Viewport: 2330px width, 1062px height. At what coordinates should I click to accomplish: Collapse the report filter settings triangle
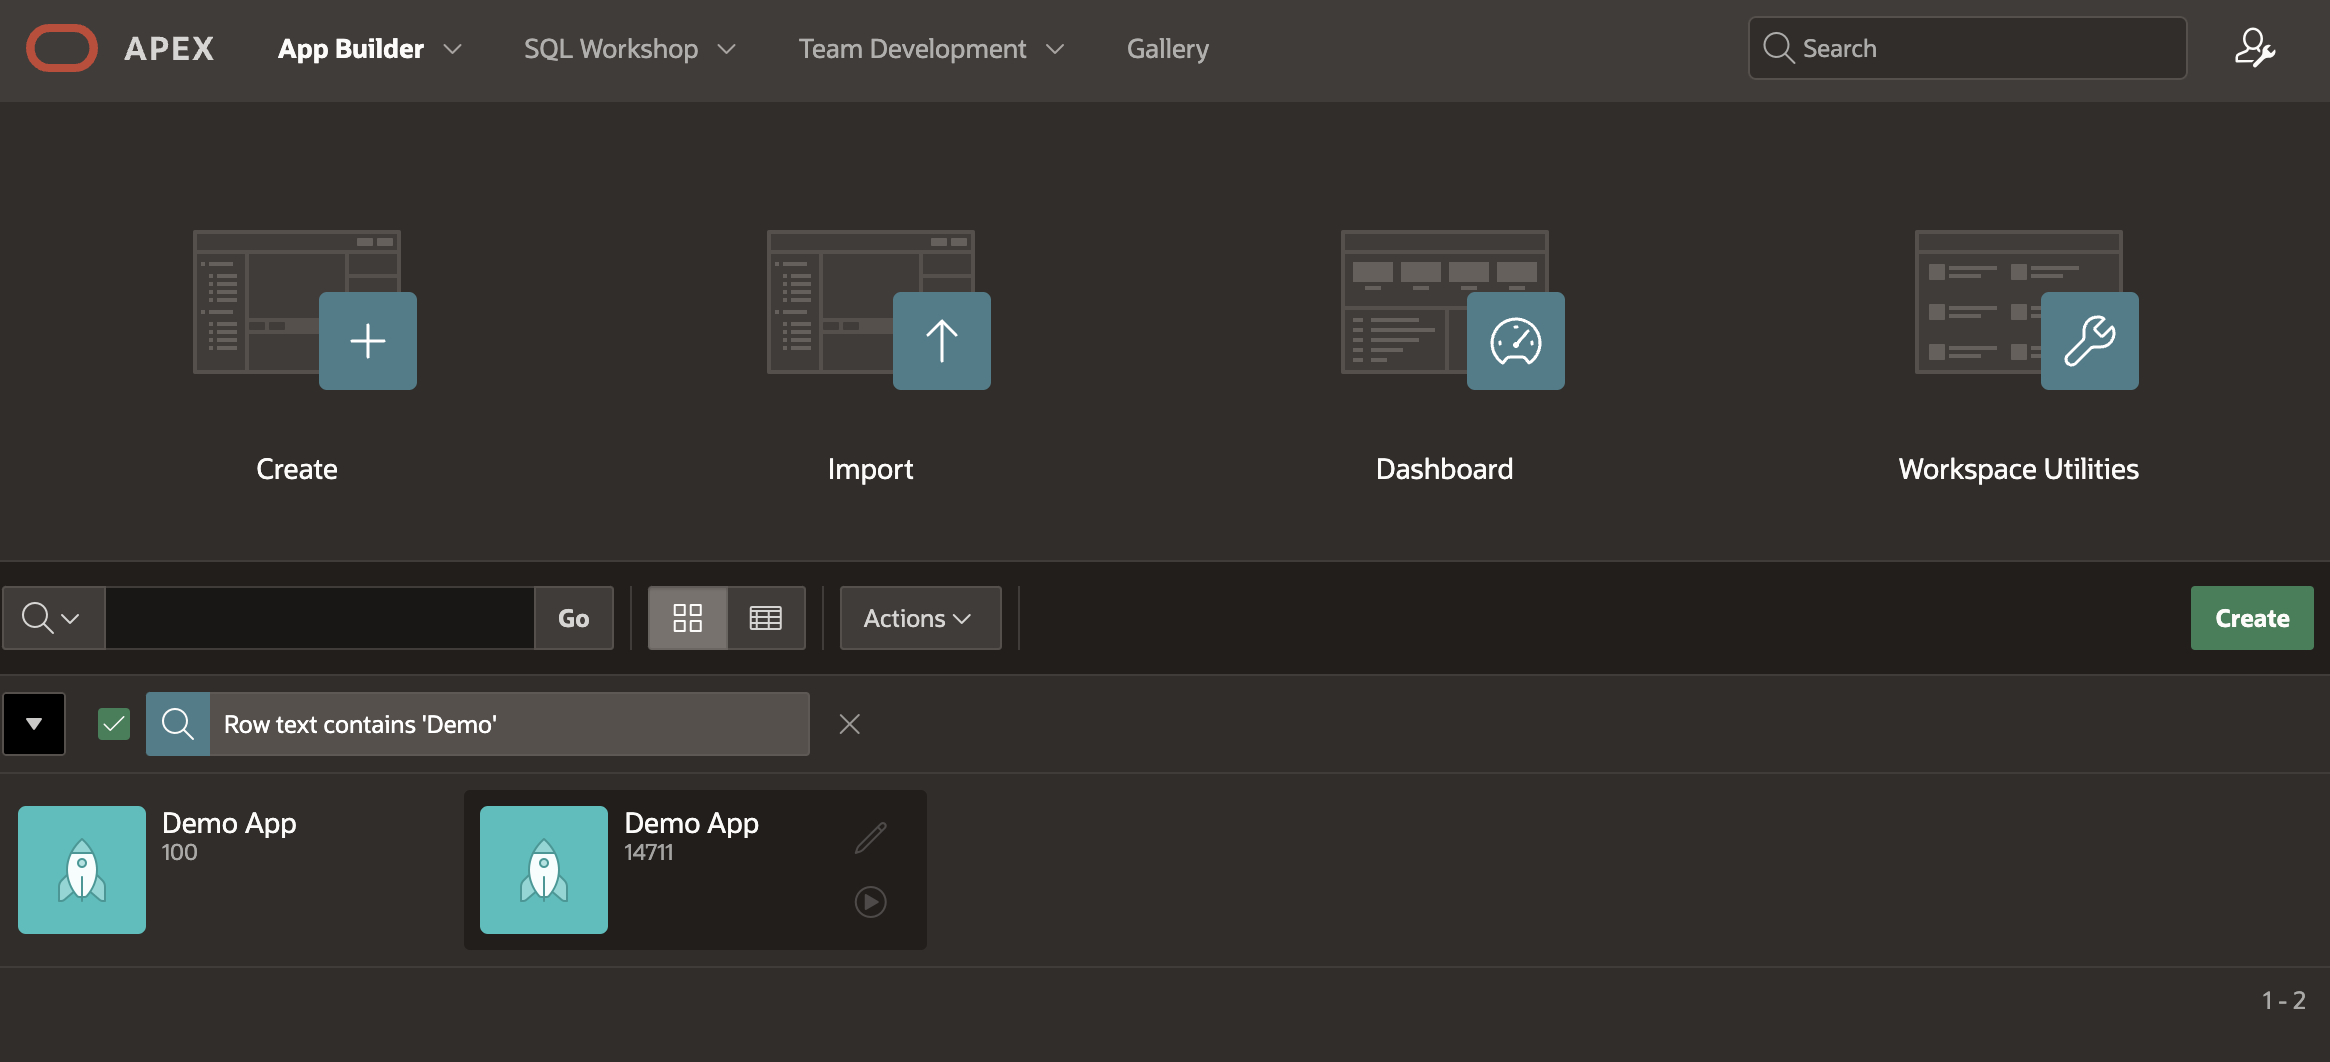click(x=34, y=724)
